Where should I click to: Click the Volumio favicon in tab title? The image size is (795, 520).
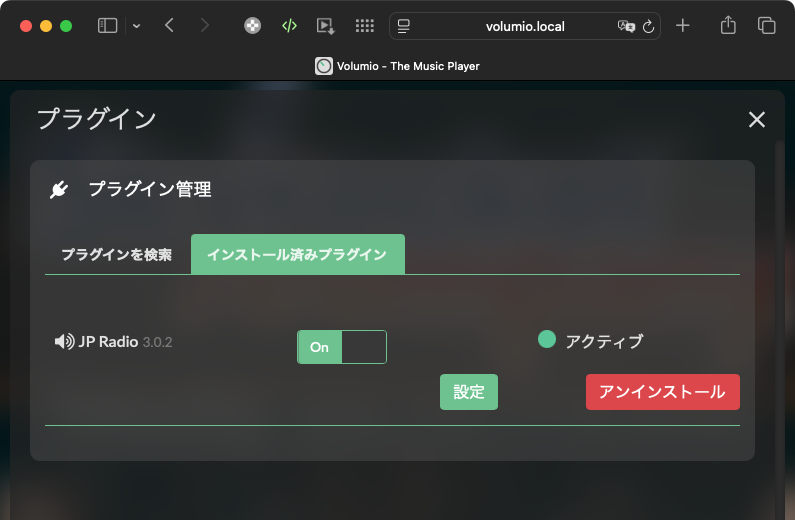(x=324, y=66)
